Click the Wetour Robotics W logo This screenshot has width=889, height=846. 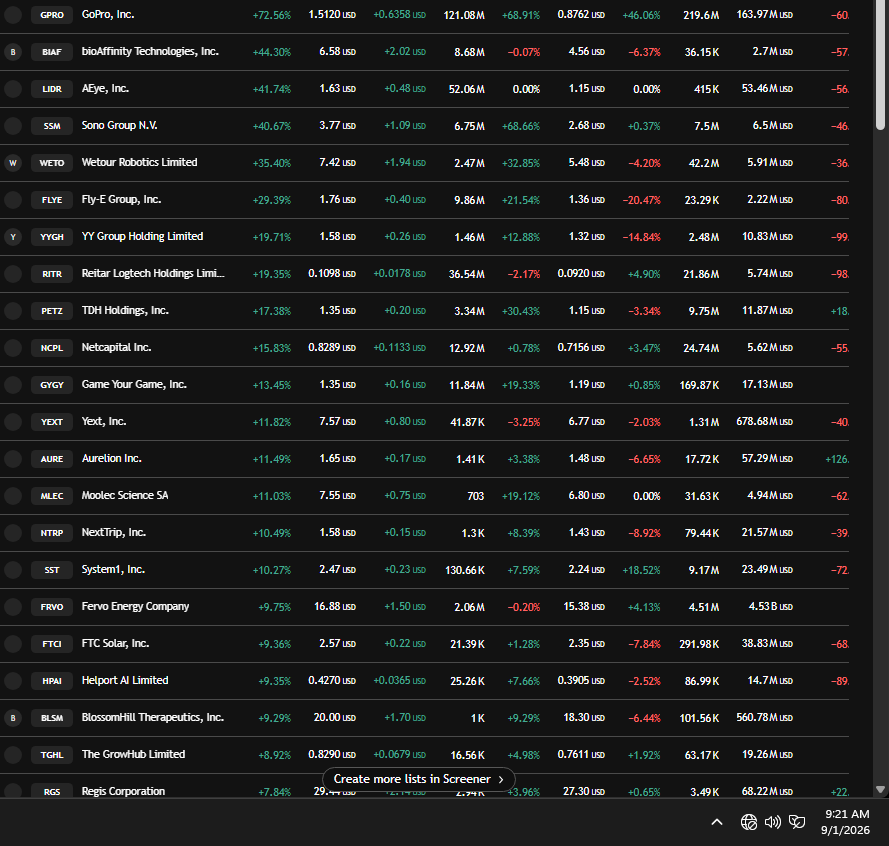13,163
